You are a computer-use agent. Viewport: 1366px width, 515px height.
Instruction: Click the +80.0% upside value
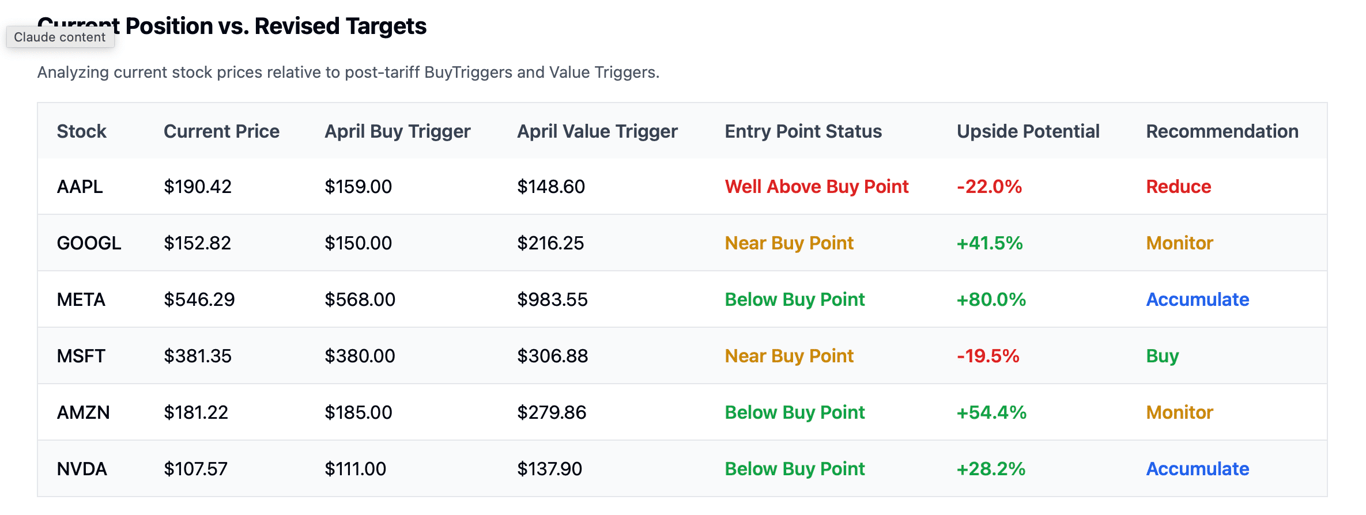click(x=991, y=300)
